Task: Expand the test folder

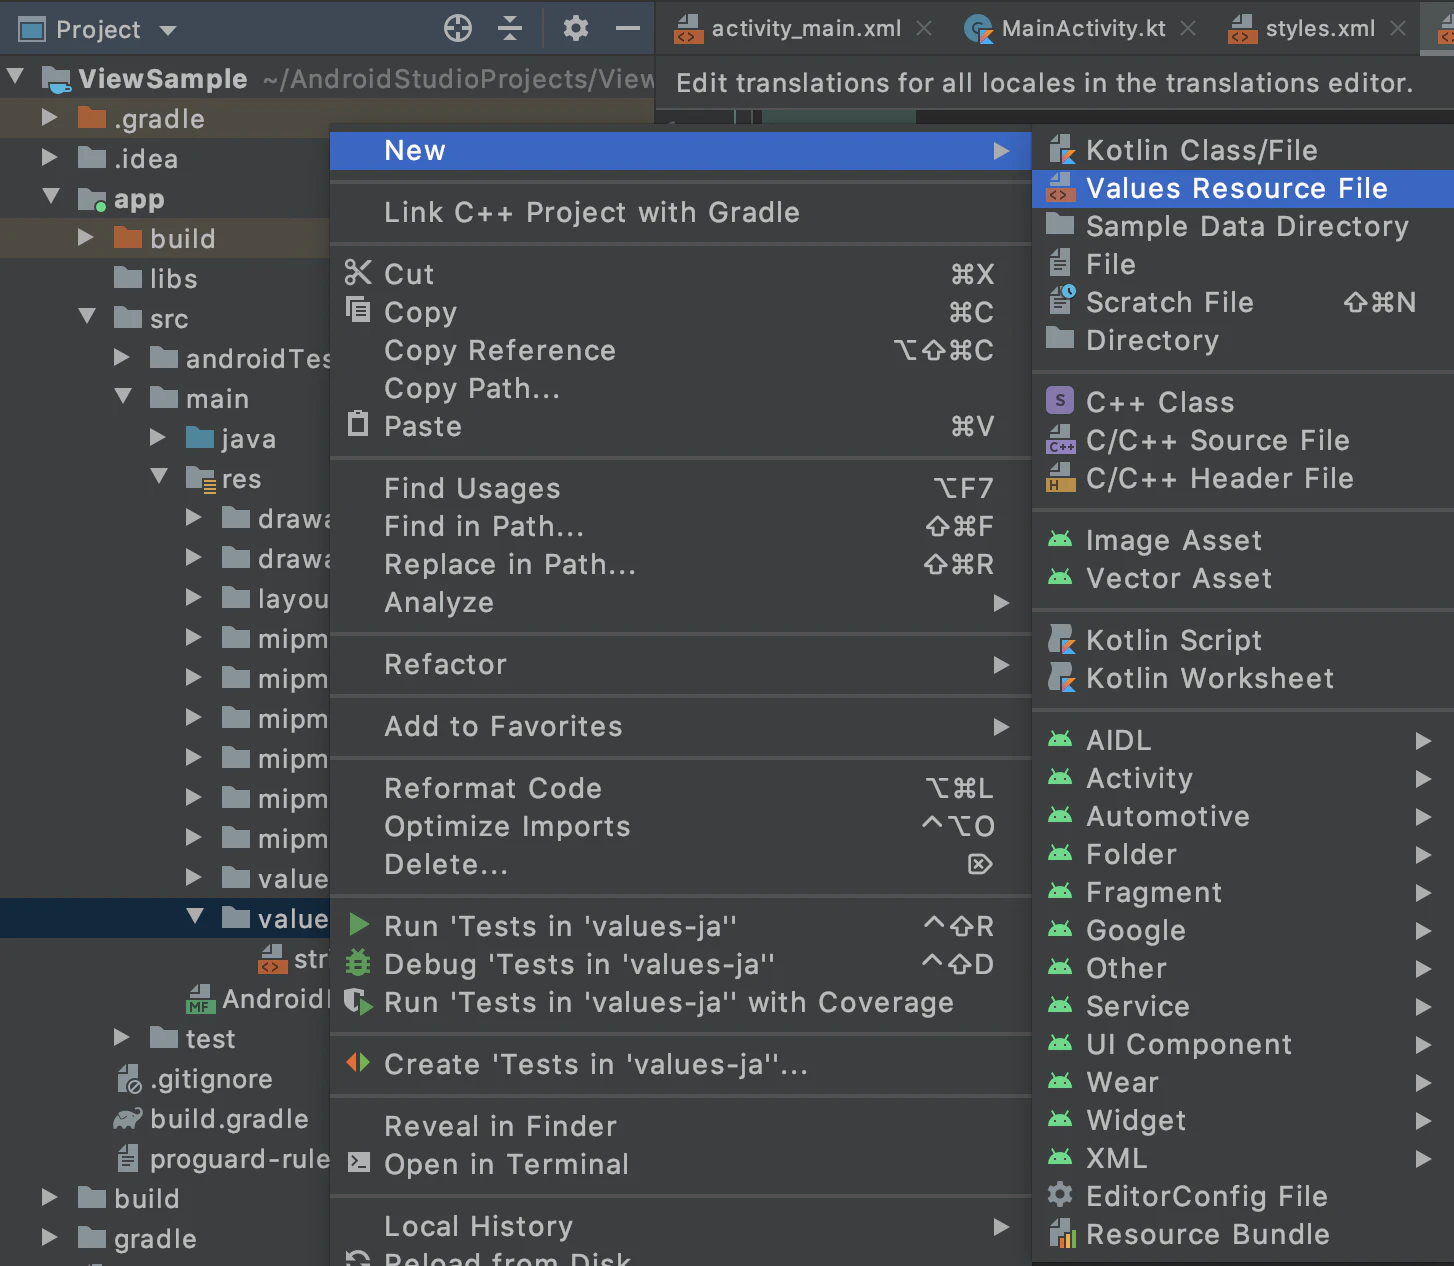Action: (122, 1038)
